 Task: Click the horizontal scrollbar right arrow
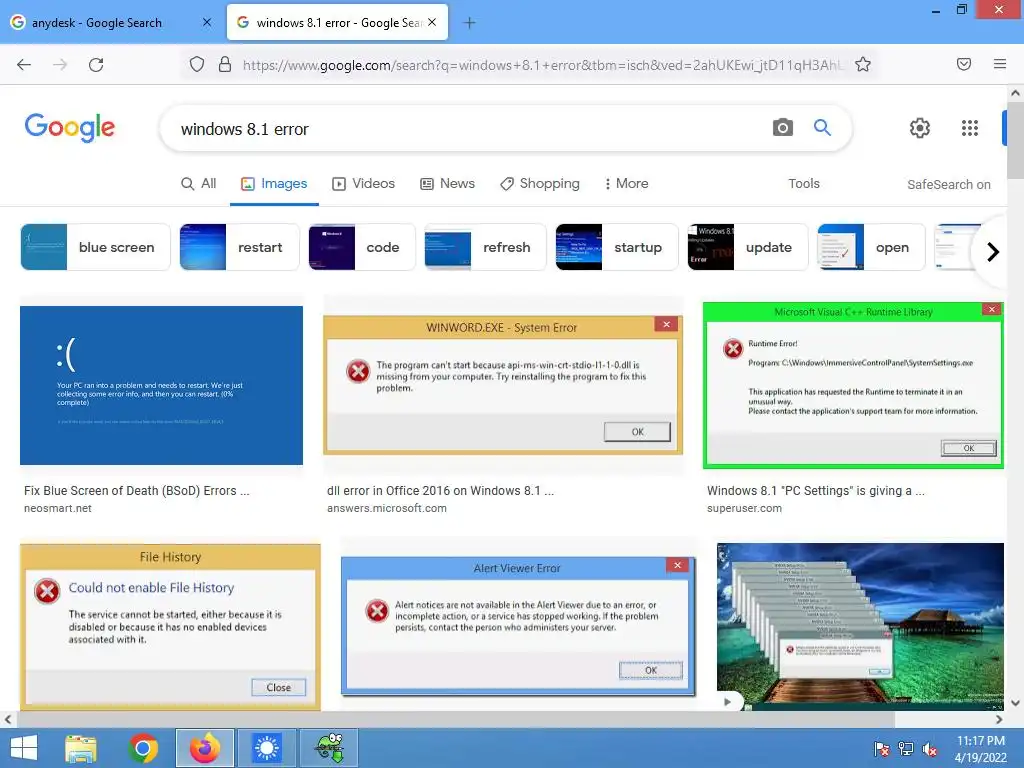(x=999, y=720)
